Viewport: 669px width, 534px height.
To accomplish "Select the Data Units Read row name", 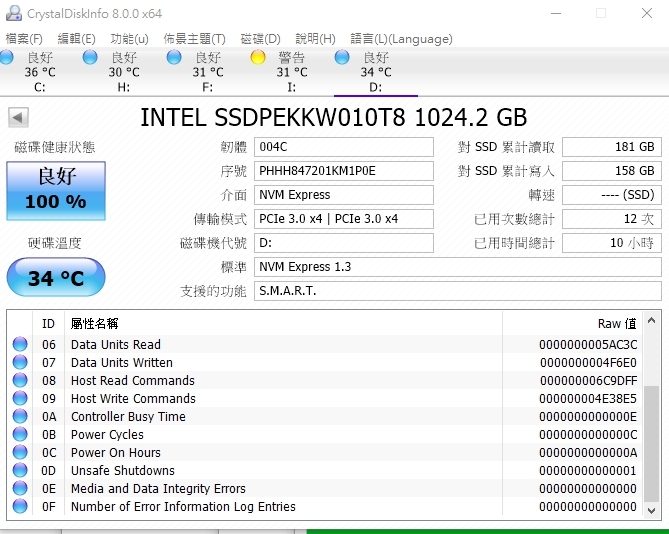I will pyautogui.click(x=116, y=344).
